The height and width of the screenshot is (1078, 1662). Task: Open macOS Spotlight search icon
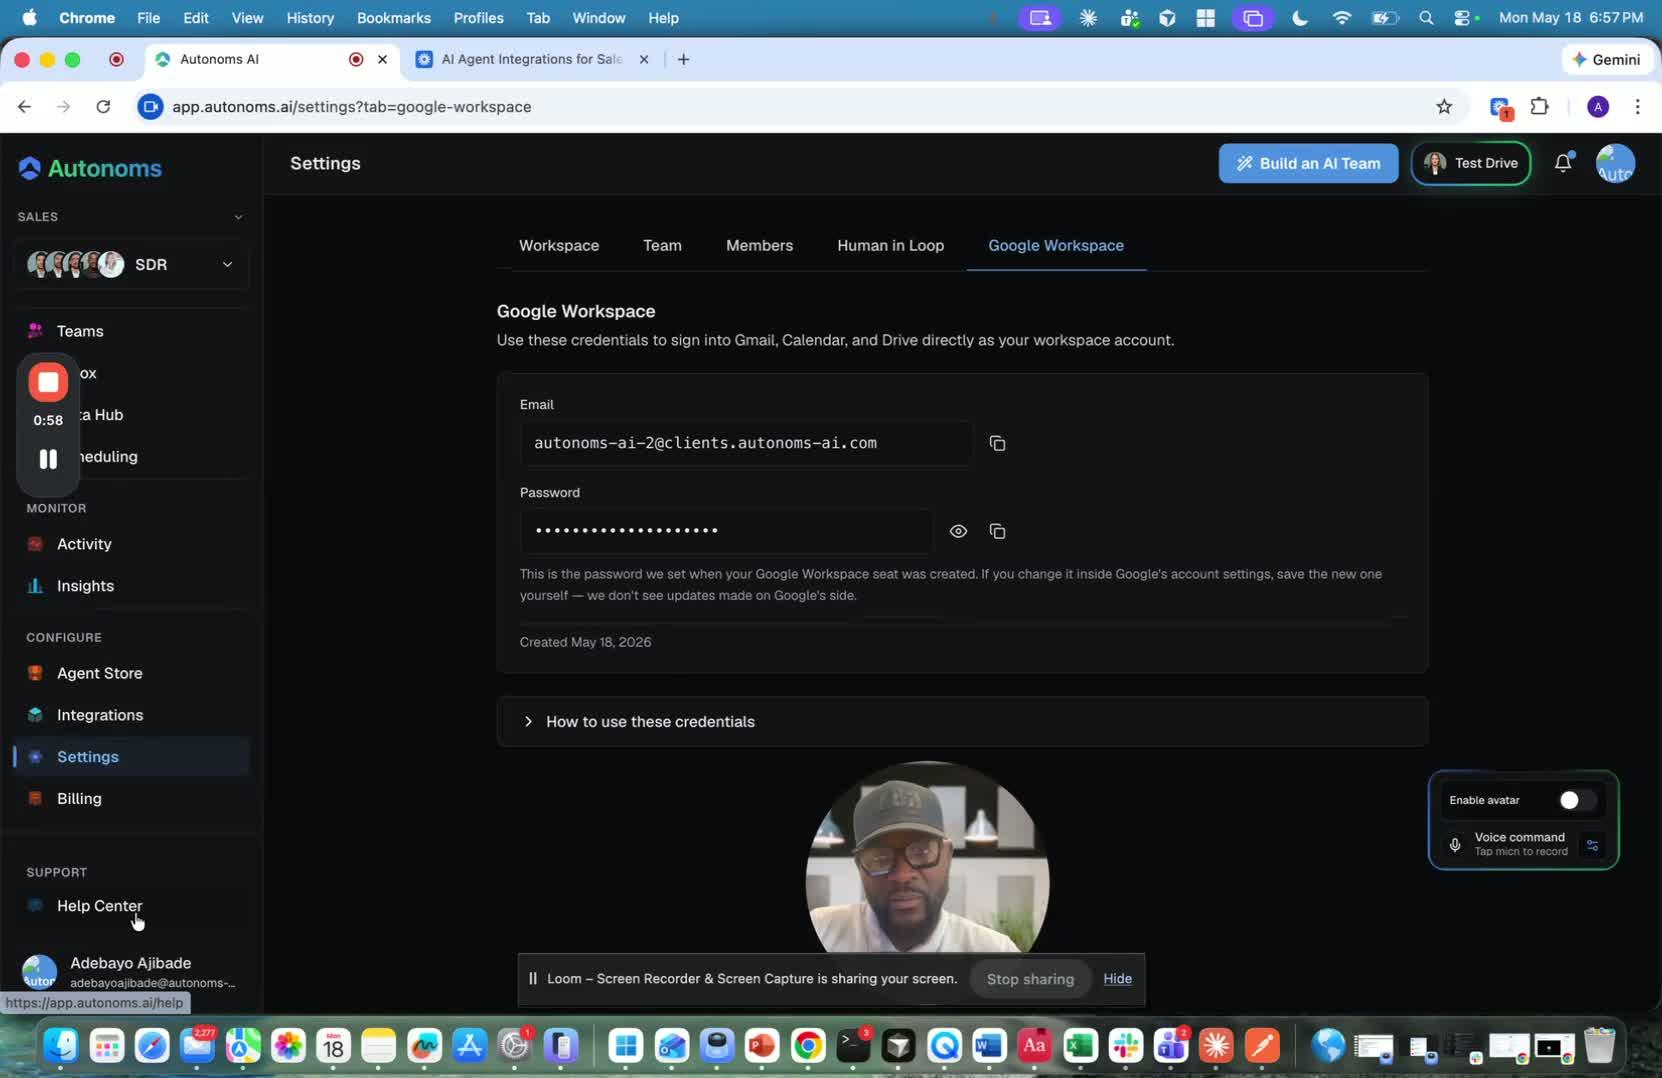click(x=1426, y=18)
